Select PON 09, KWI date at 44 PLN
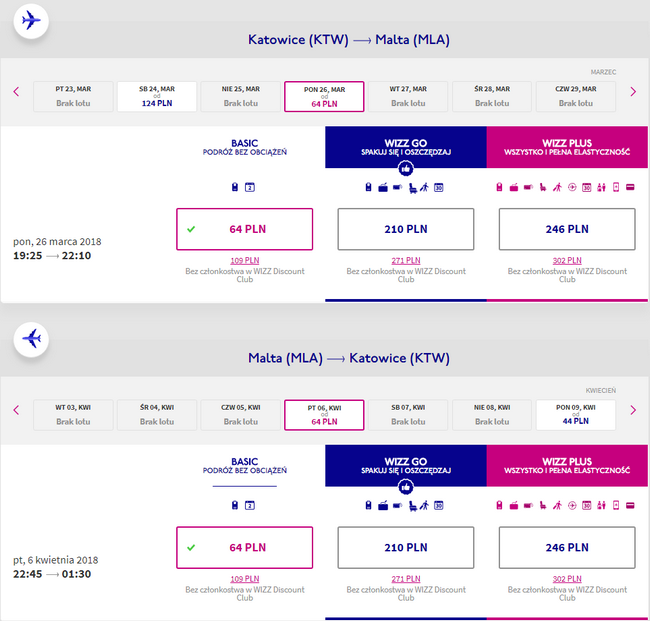 point(575,415)
